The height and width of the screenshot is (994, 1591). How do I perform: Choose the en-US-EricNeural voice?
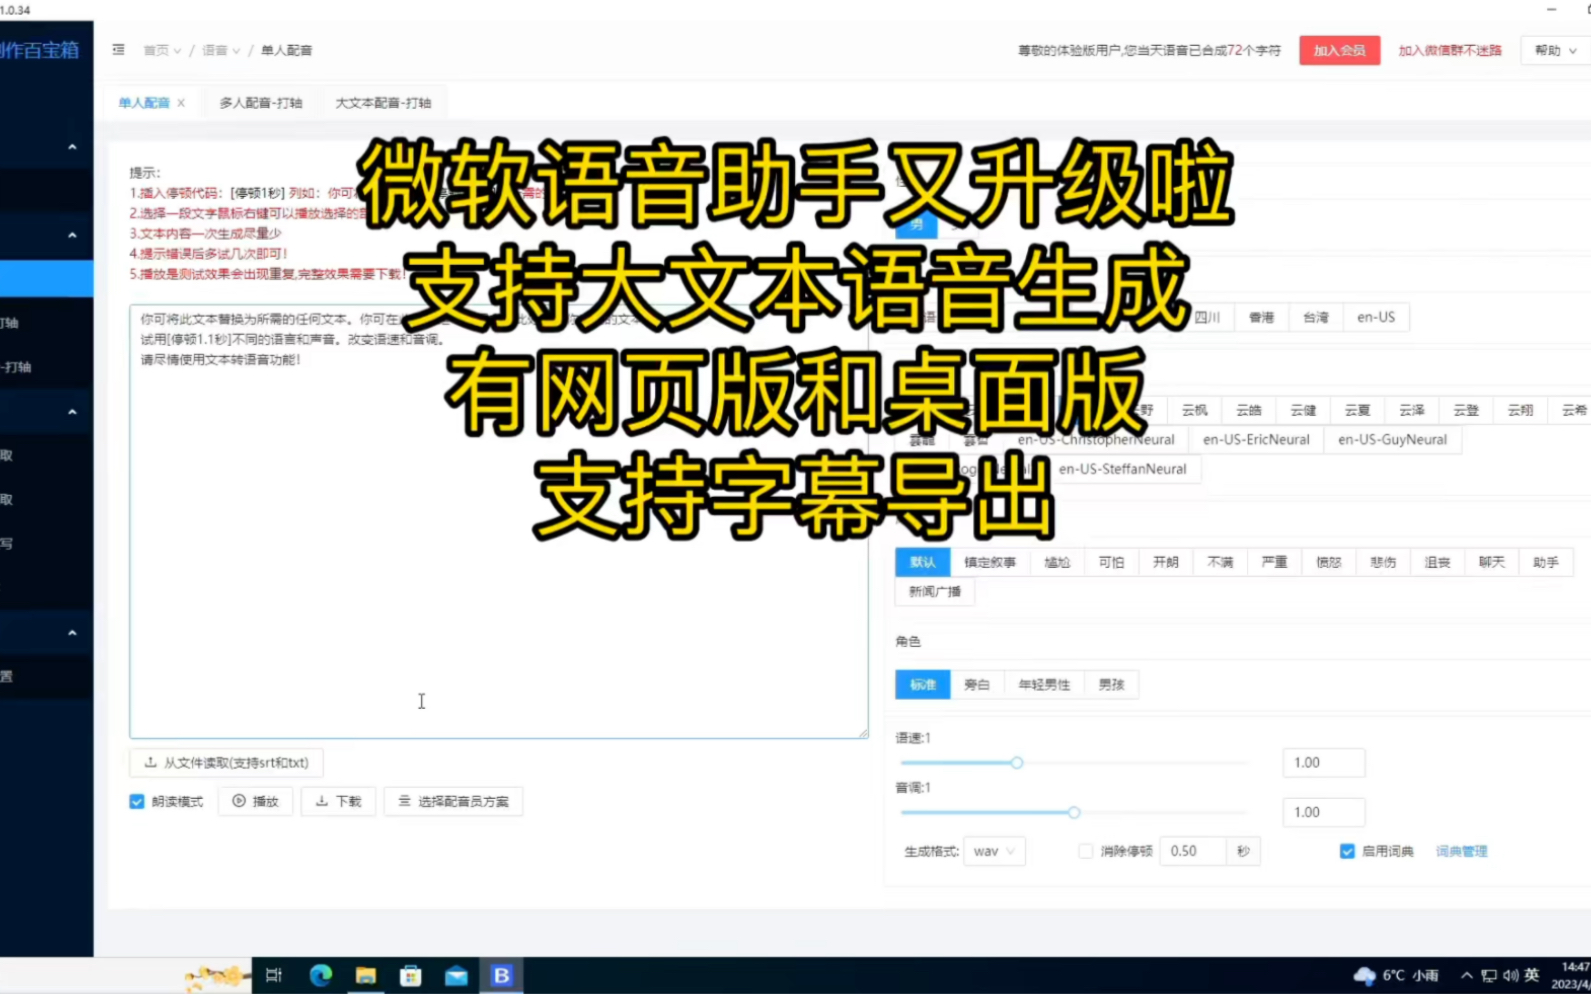point(1256,439)
